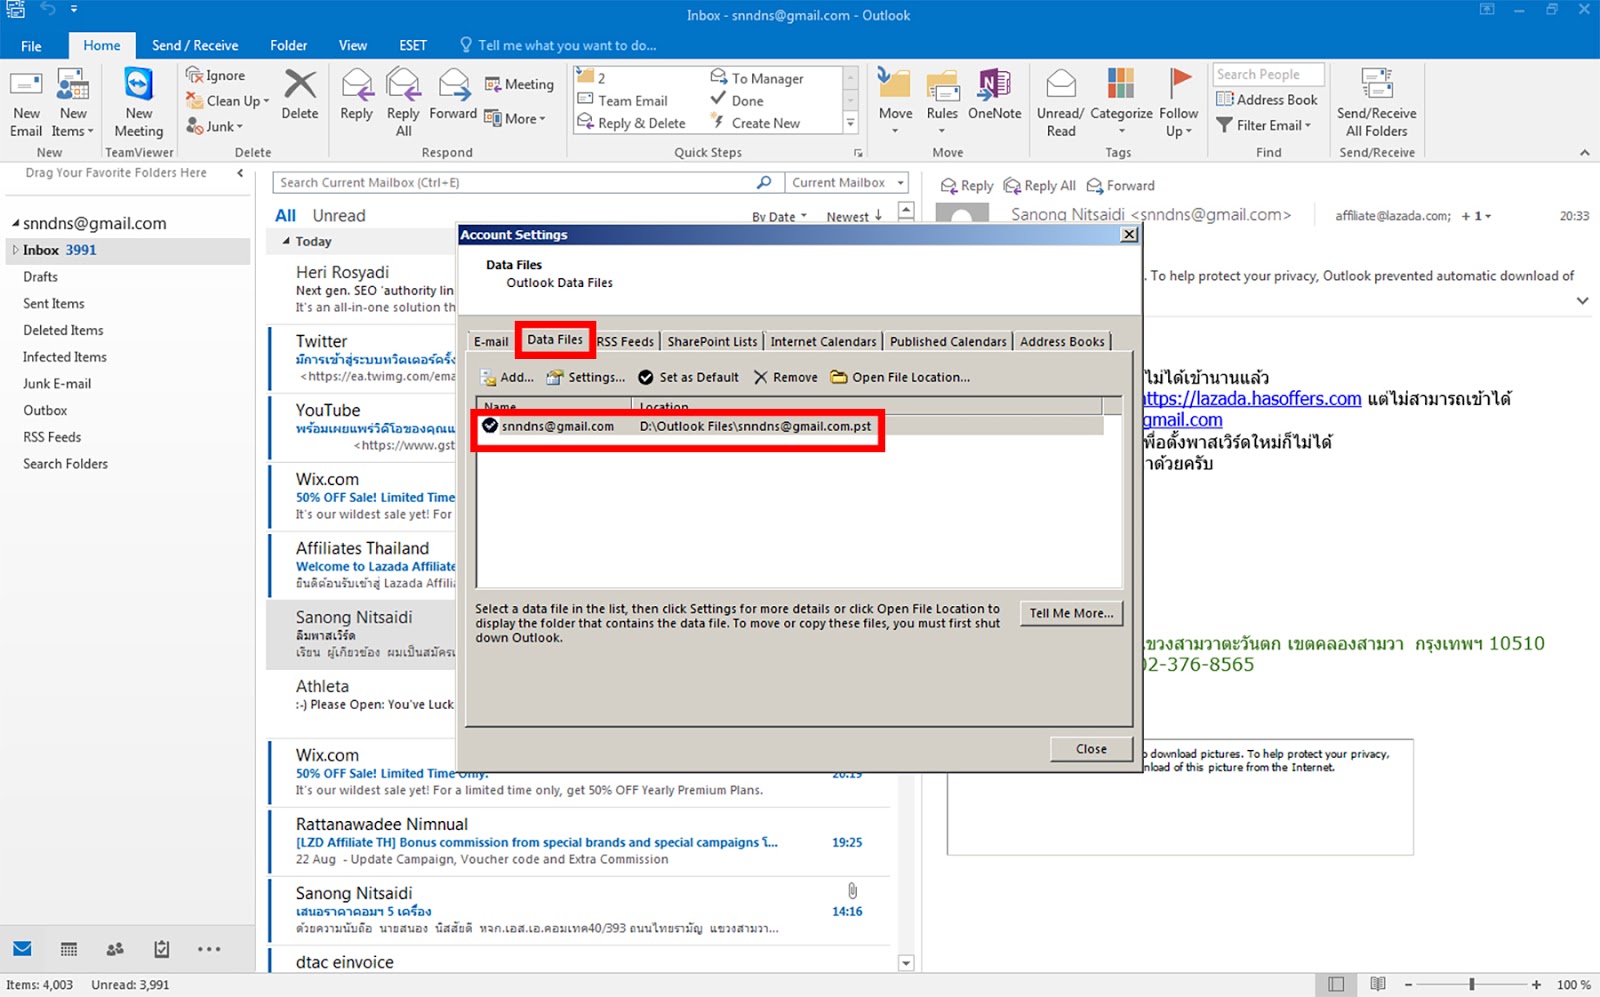Image resolution: width=1600 pixels, height=997 pixels.
Task: Open the Filter Email dropdown
Action: coord(1264,125)
